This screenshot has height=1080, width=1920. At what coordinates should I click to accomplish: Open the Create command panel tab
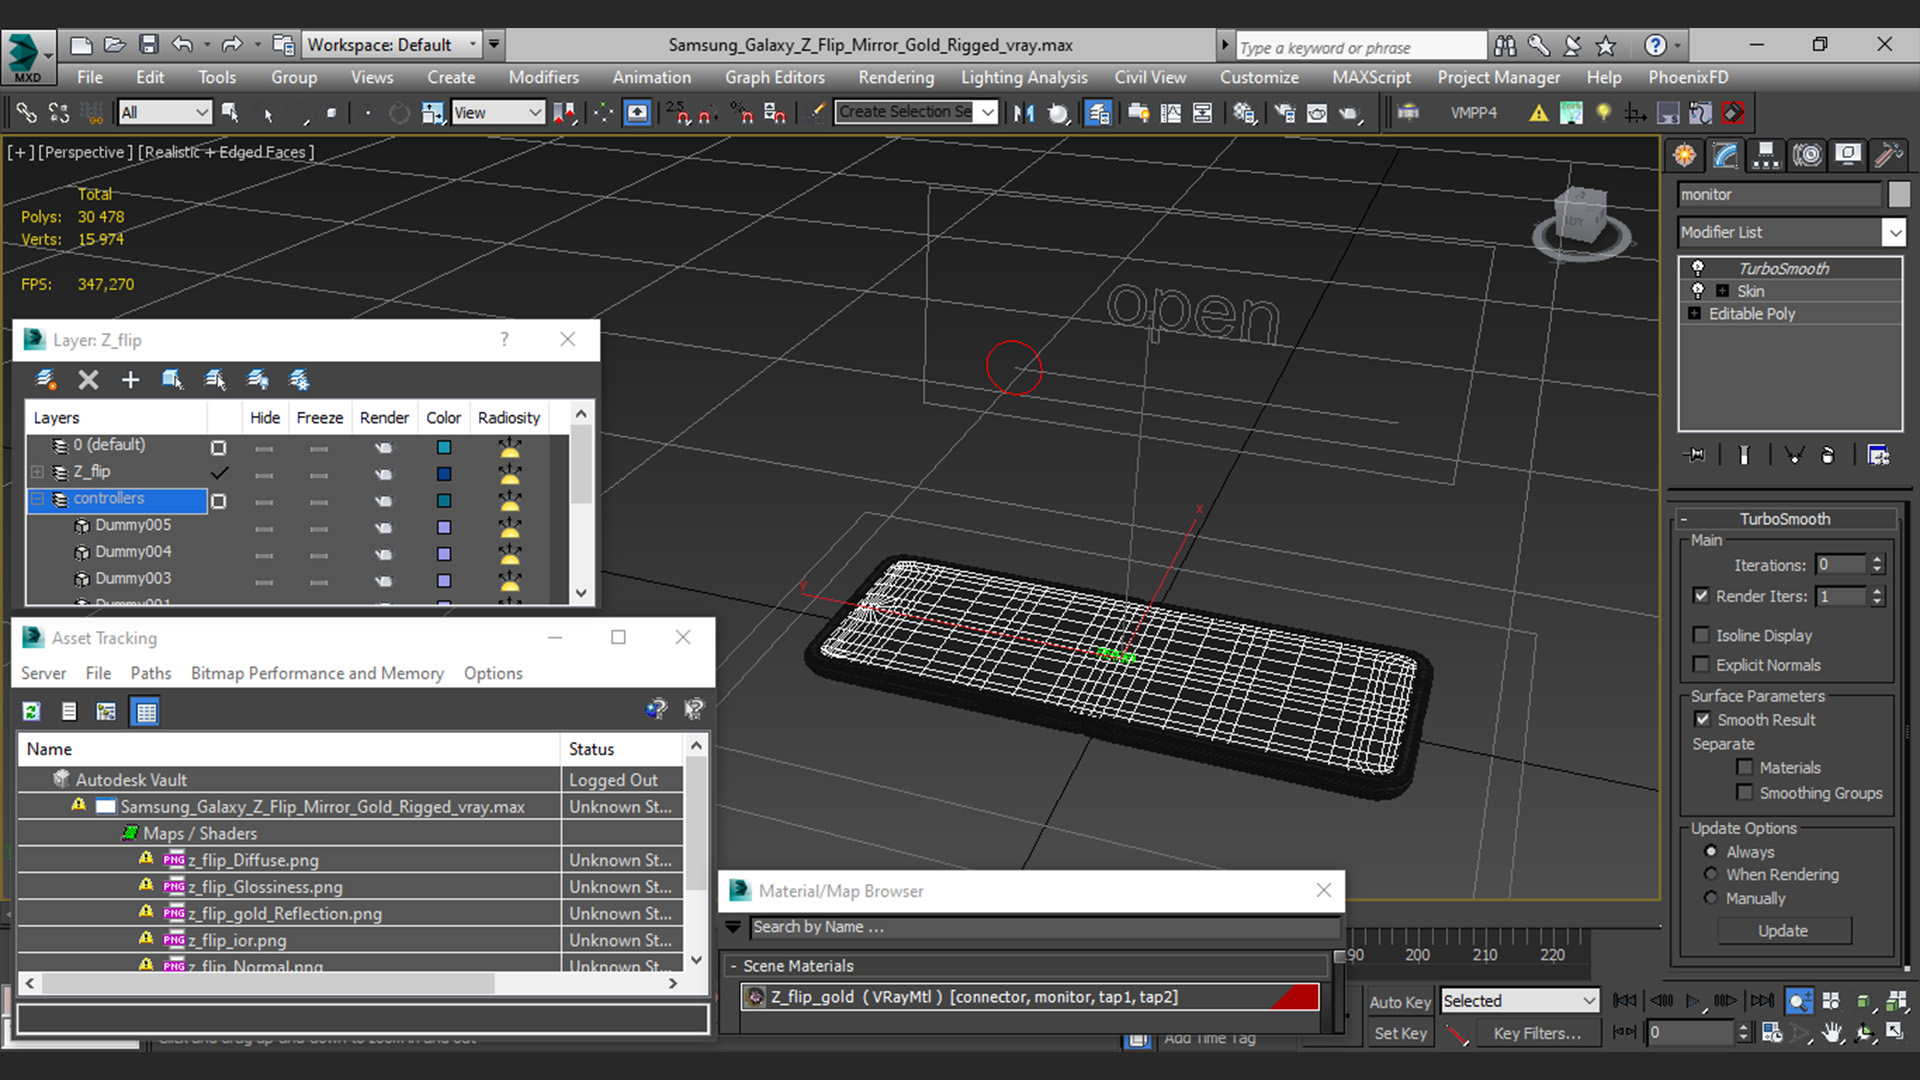(x=1685, y=155)
